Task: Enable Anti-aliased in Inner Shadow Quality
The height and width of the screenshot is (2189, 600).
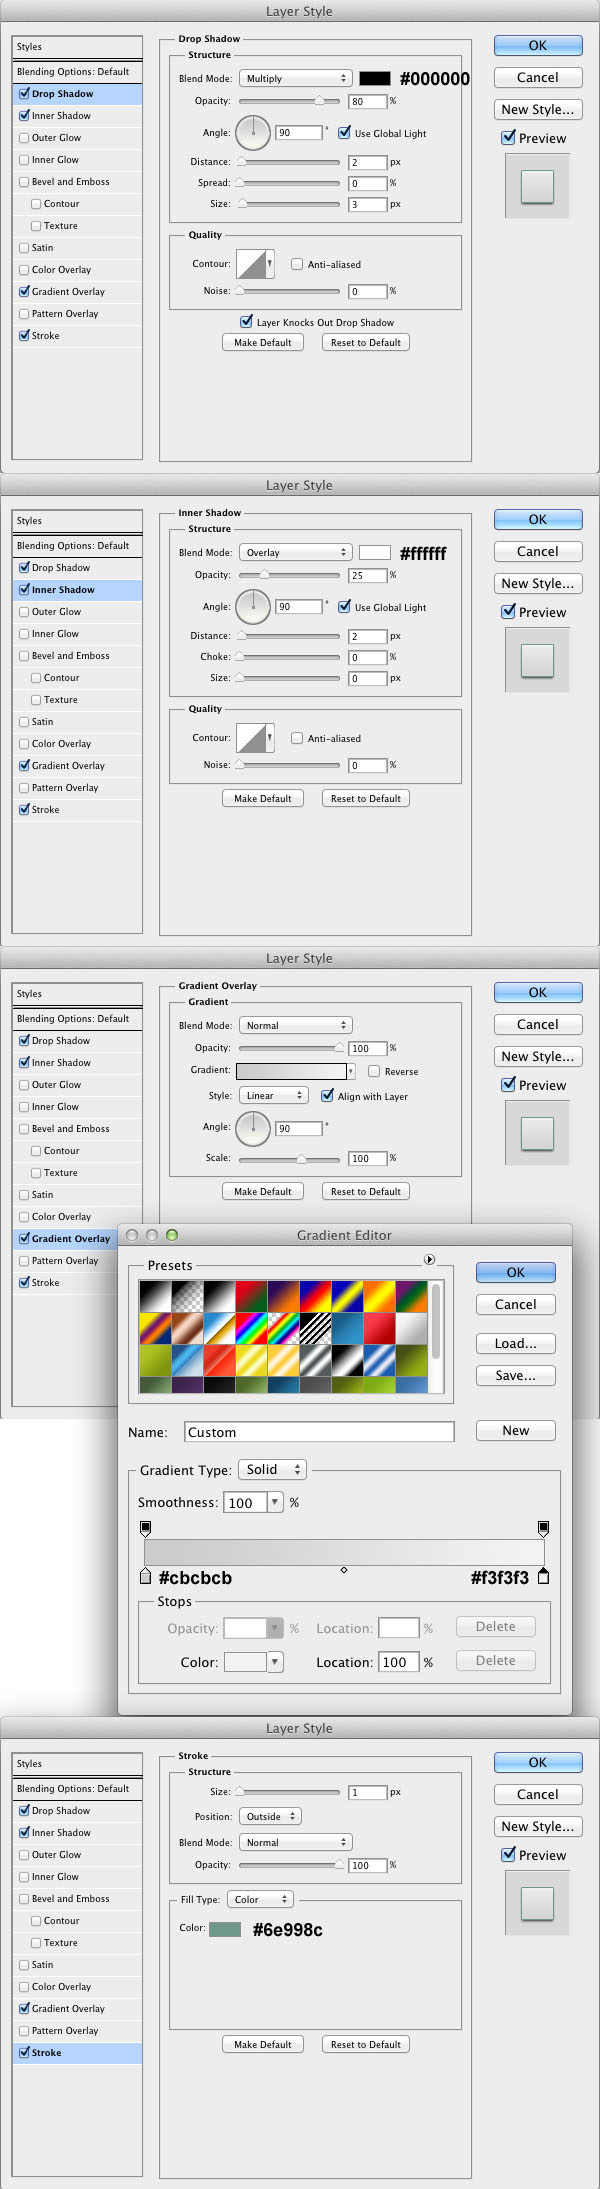Action: [x=297, y=738]
